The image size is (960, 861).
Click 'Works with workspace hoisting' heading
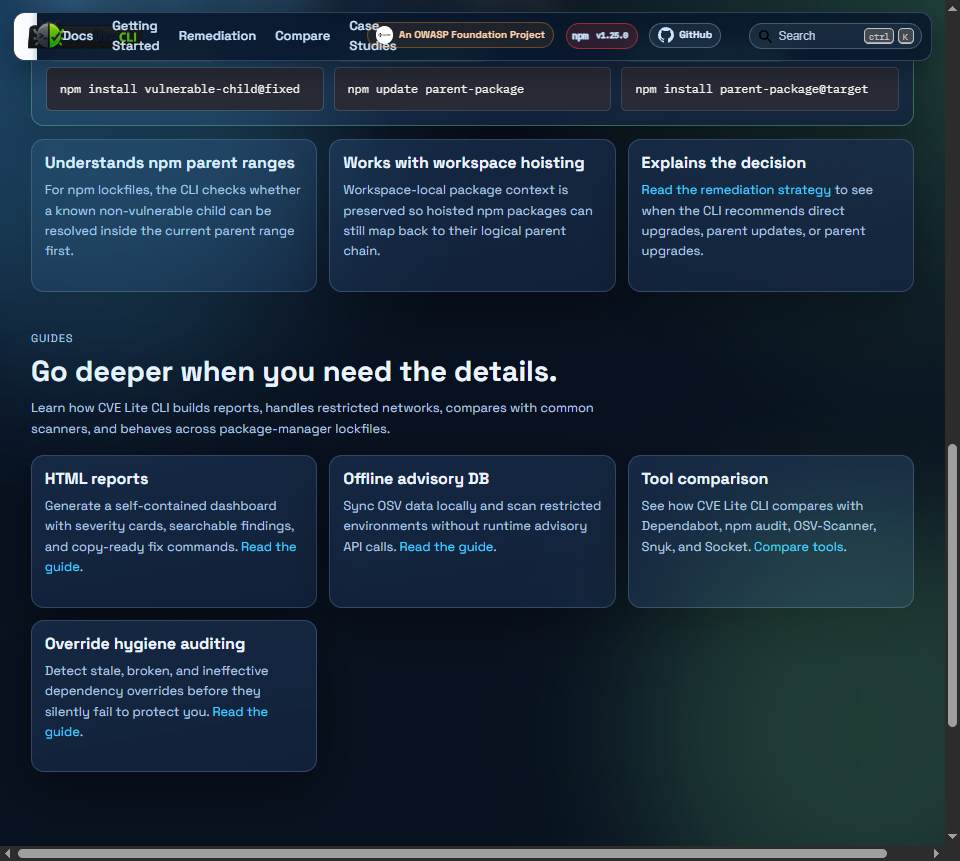463,163
